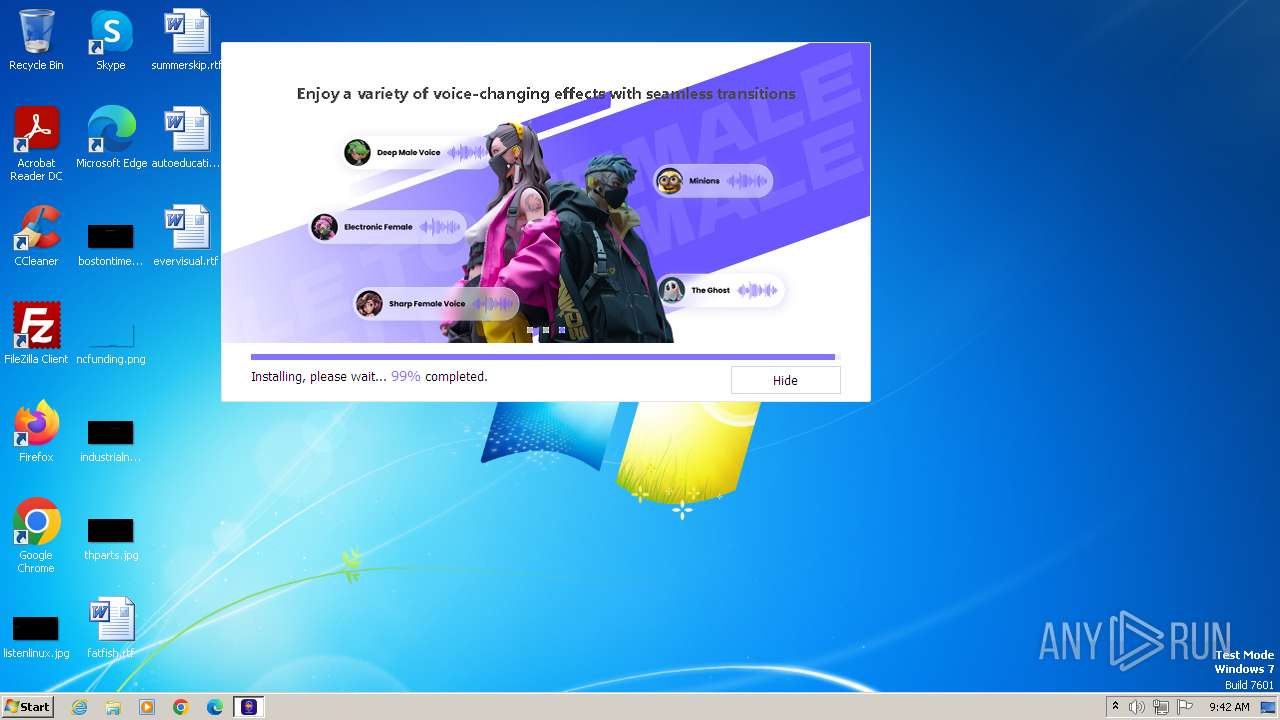This screenshot has height=720, width=1280.
Task: Select the second slideshow indicator dot
Action: [x=546, y=330]
